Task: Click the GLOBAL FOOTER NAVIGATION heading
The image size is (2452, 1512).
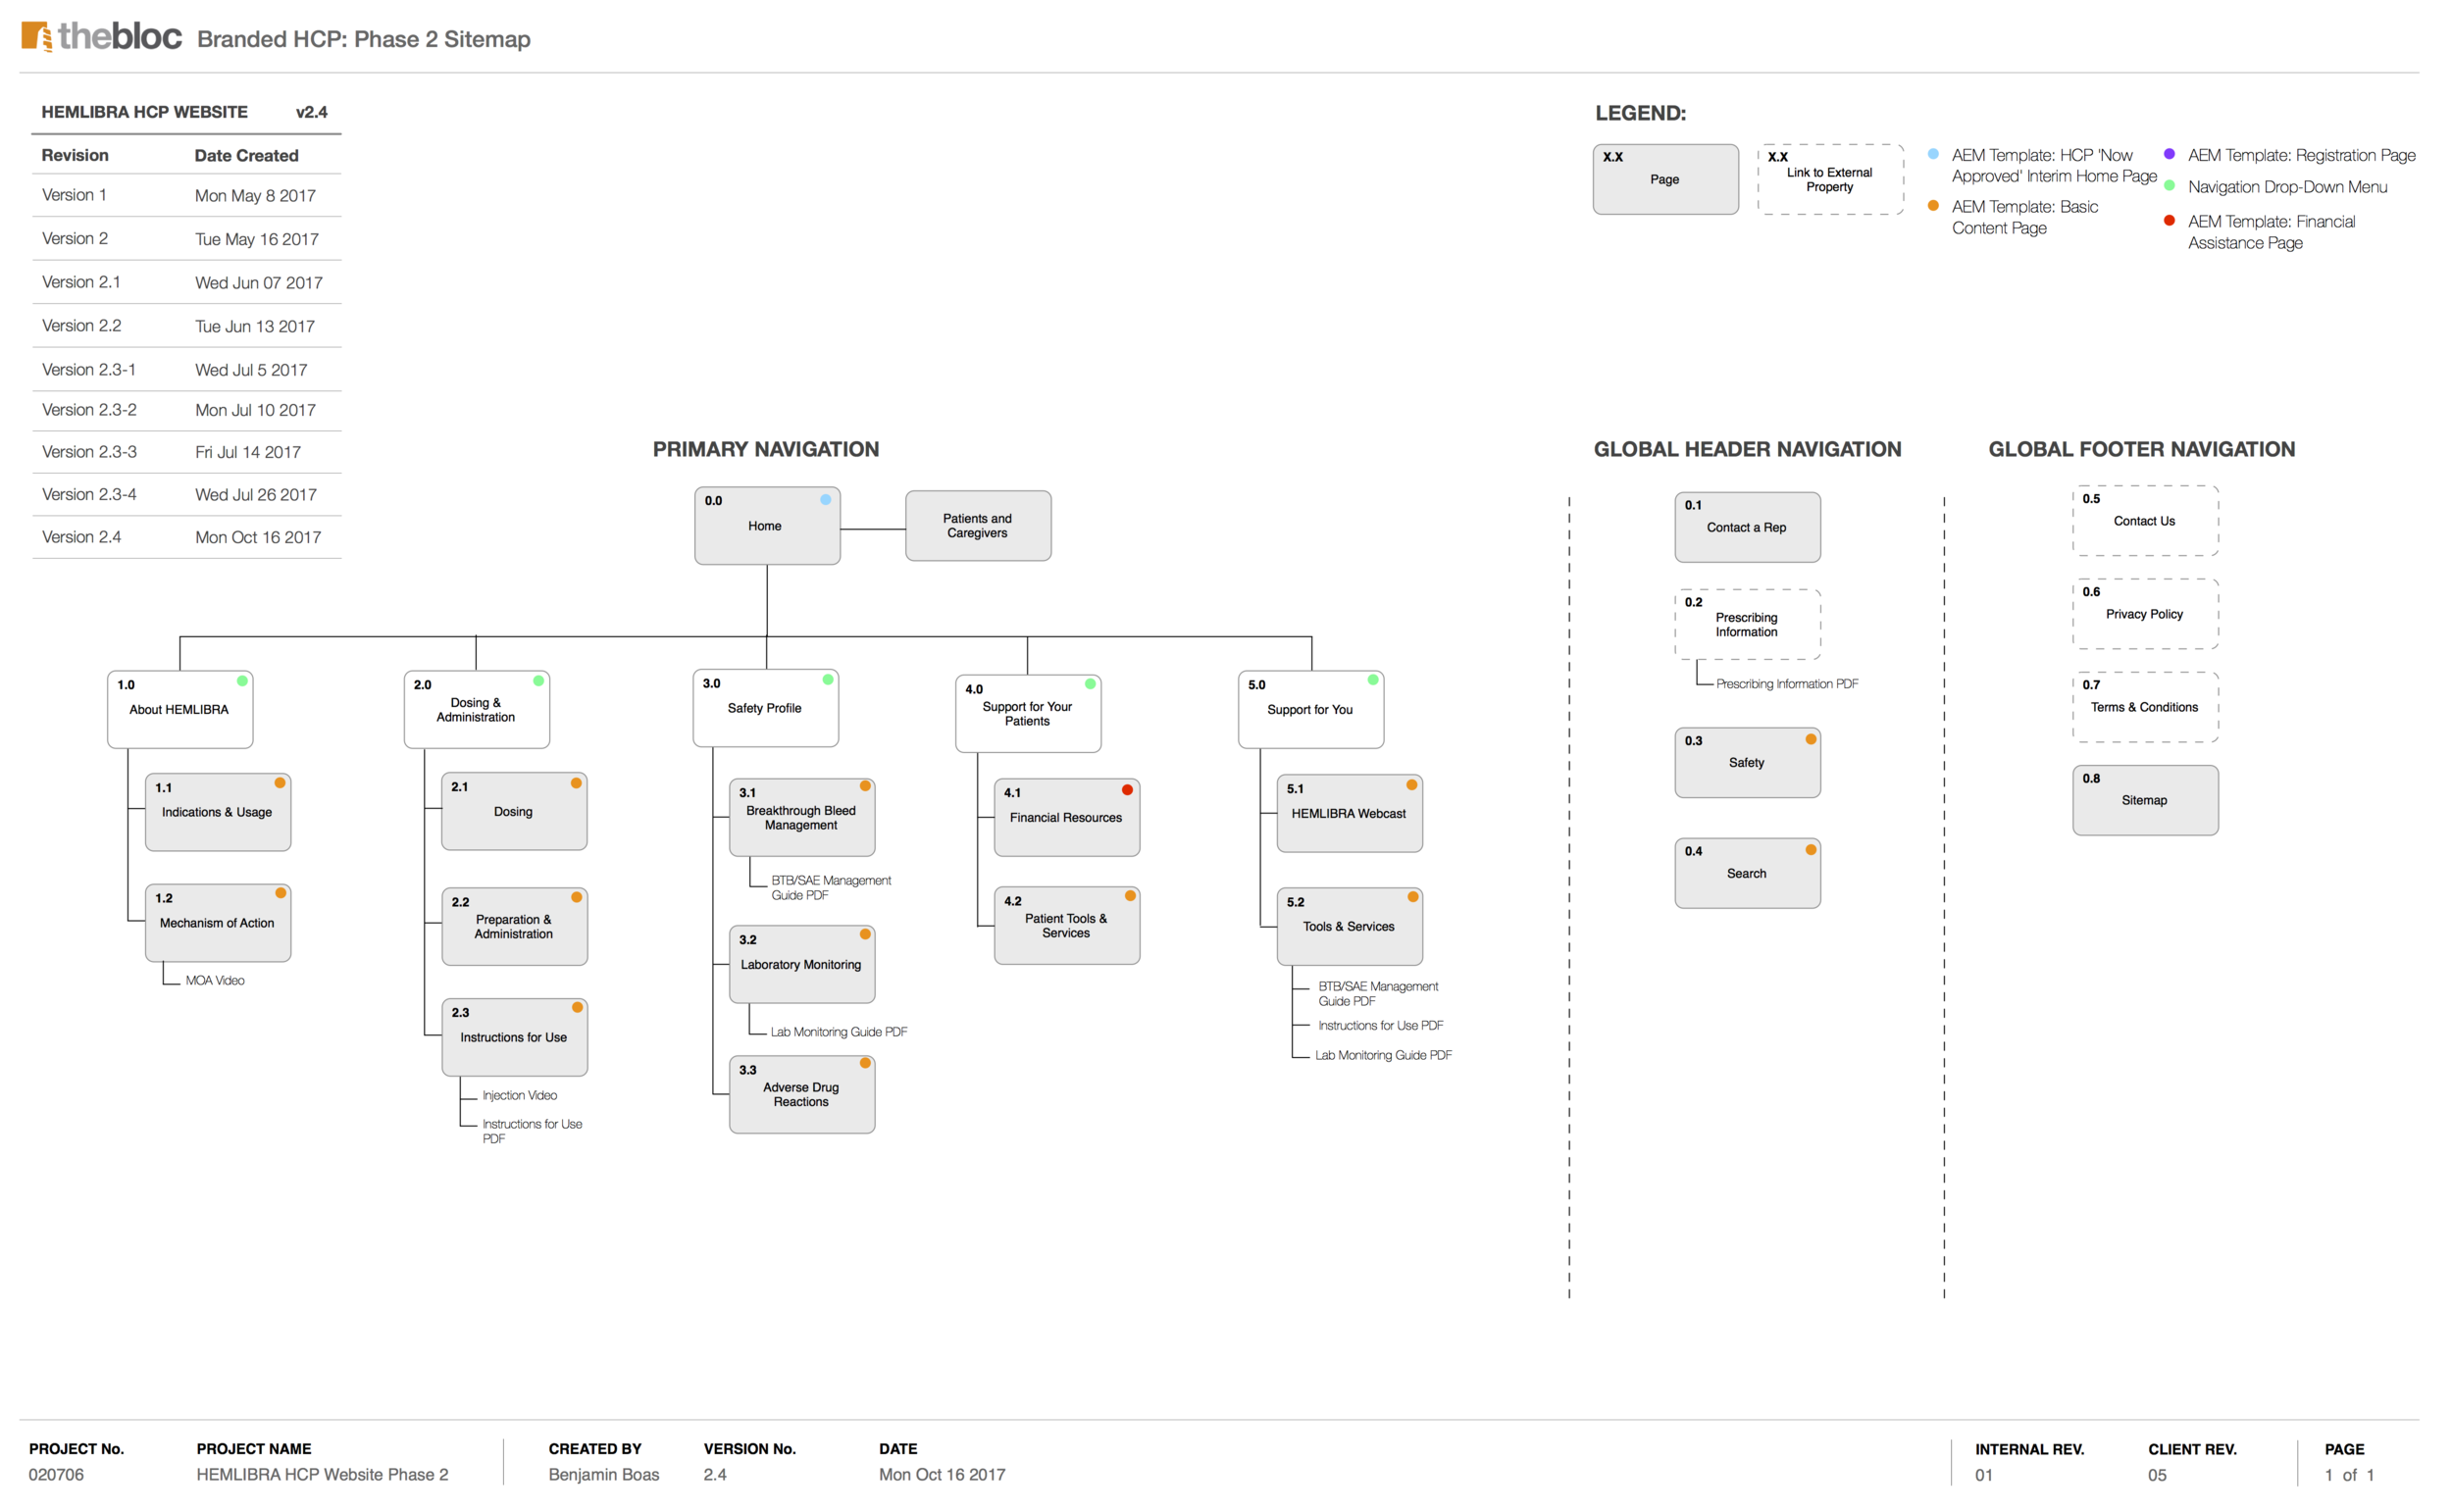Action: [x=2142, y=450]
